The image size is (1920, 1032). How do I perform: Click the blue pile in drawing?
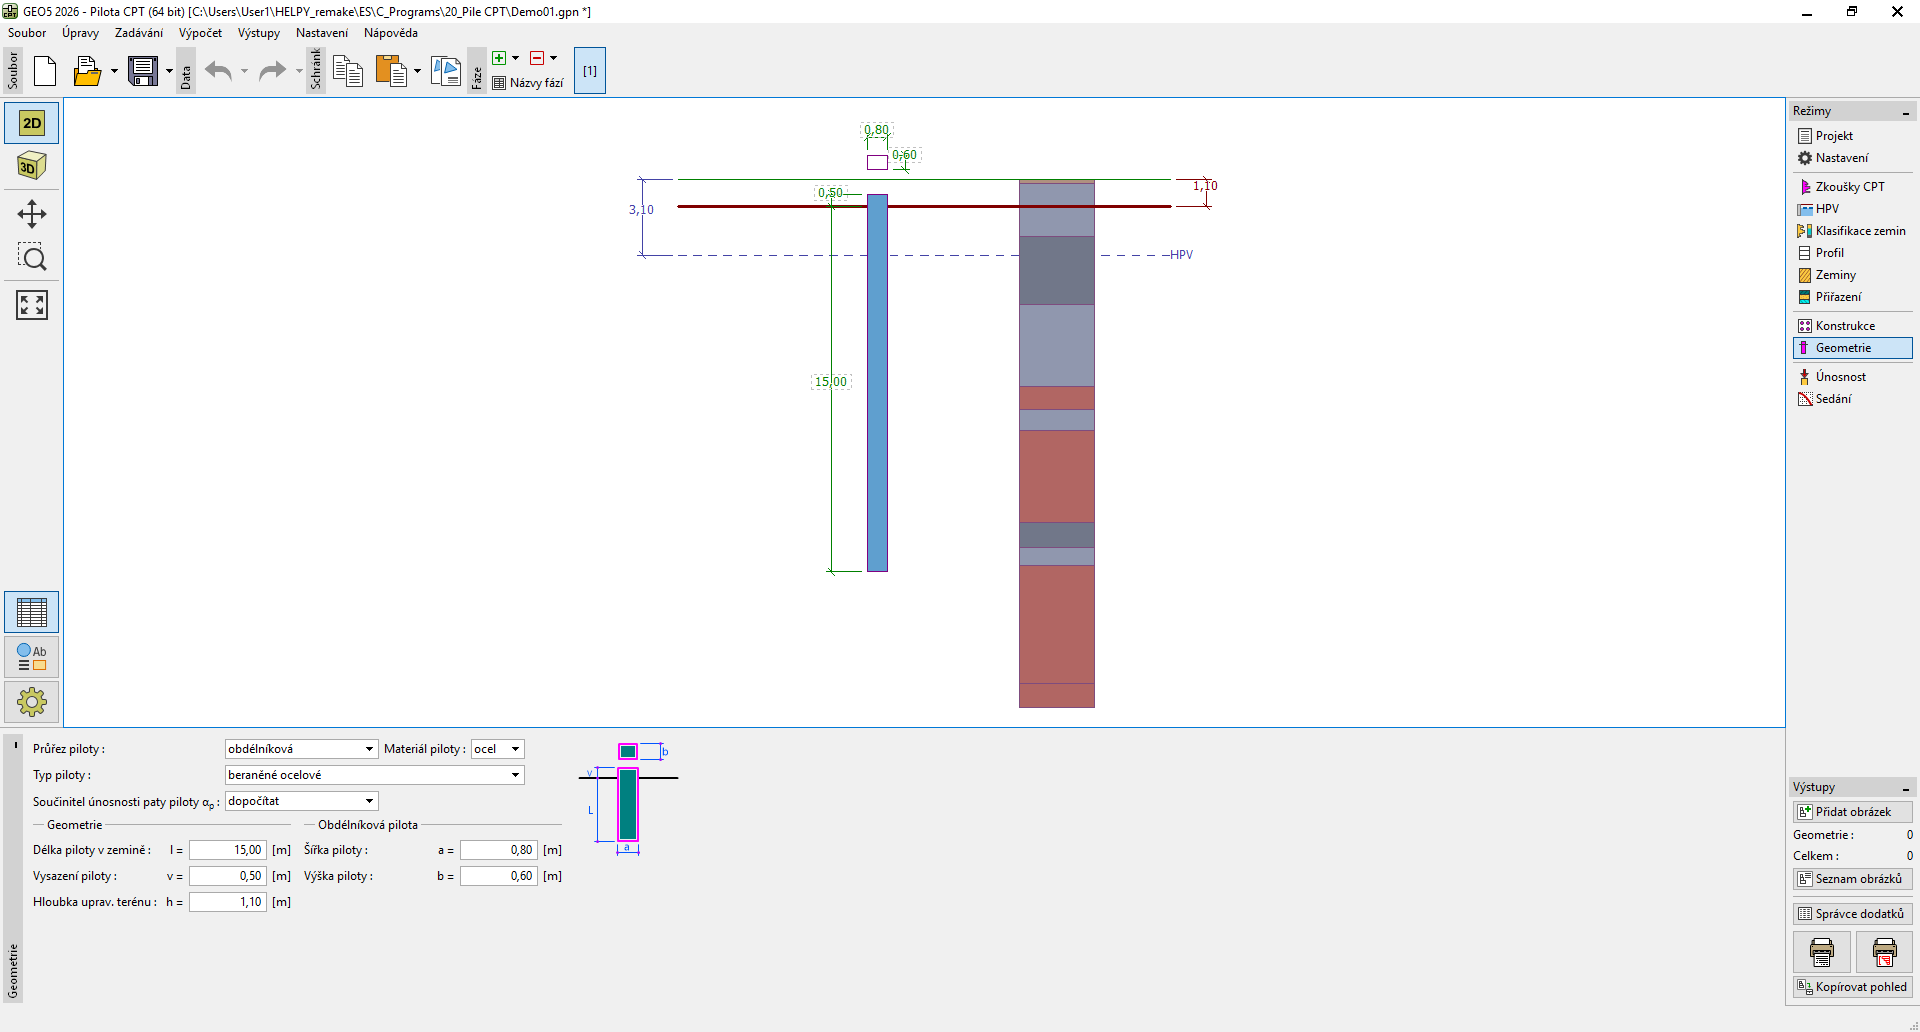877,383
